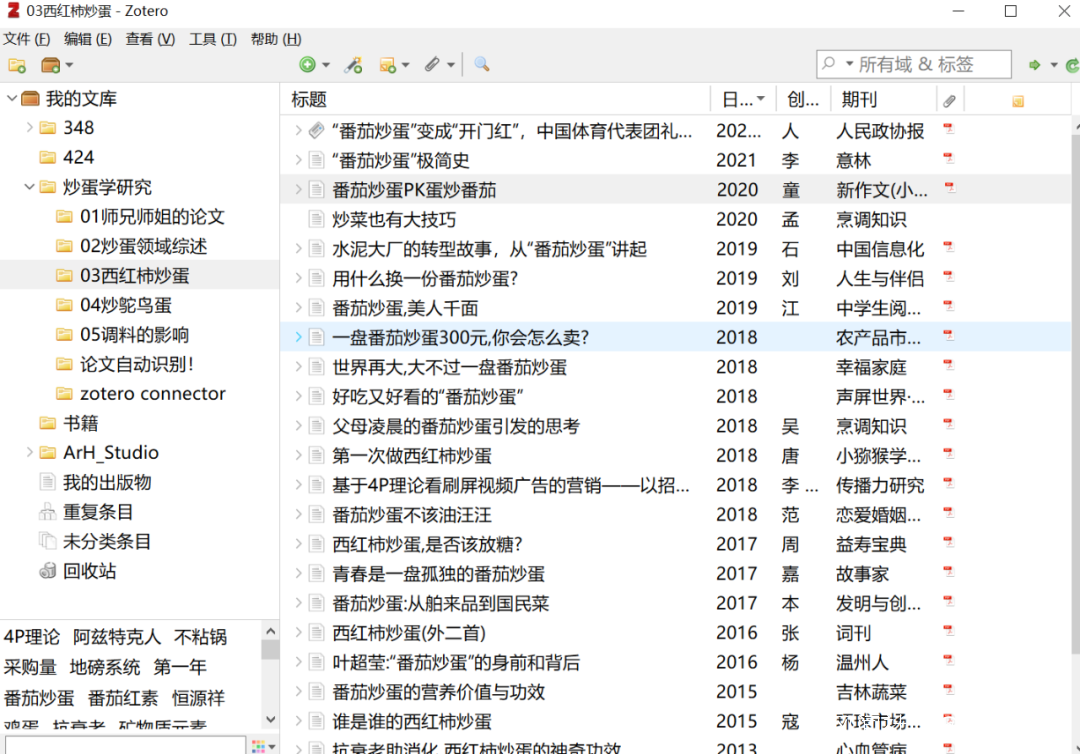Click the attachment column header paperclip
The width and height of the screenshot is (1080, 754).
pos(949,101)
